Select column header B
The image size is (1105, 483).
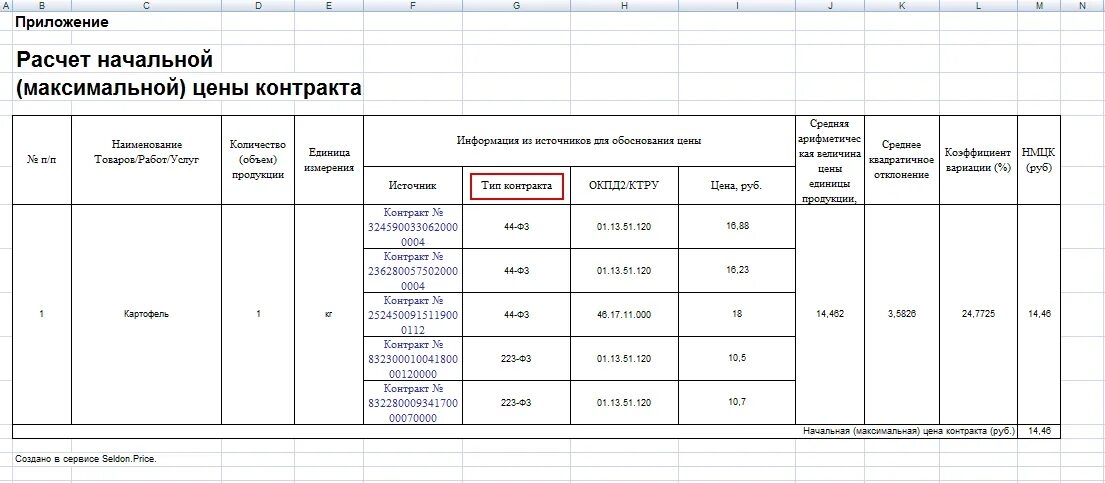coord(42,6)
